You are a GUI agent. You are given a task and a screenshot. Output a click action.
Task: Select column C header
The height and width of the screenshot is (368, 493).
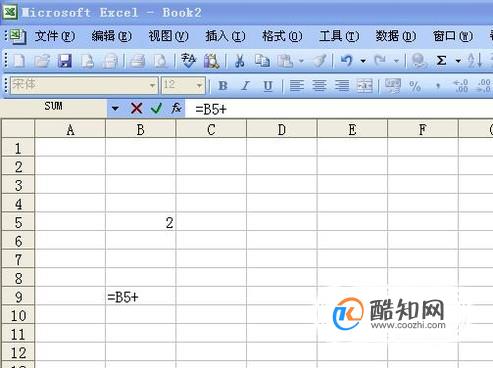tap(211, 129)
